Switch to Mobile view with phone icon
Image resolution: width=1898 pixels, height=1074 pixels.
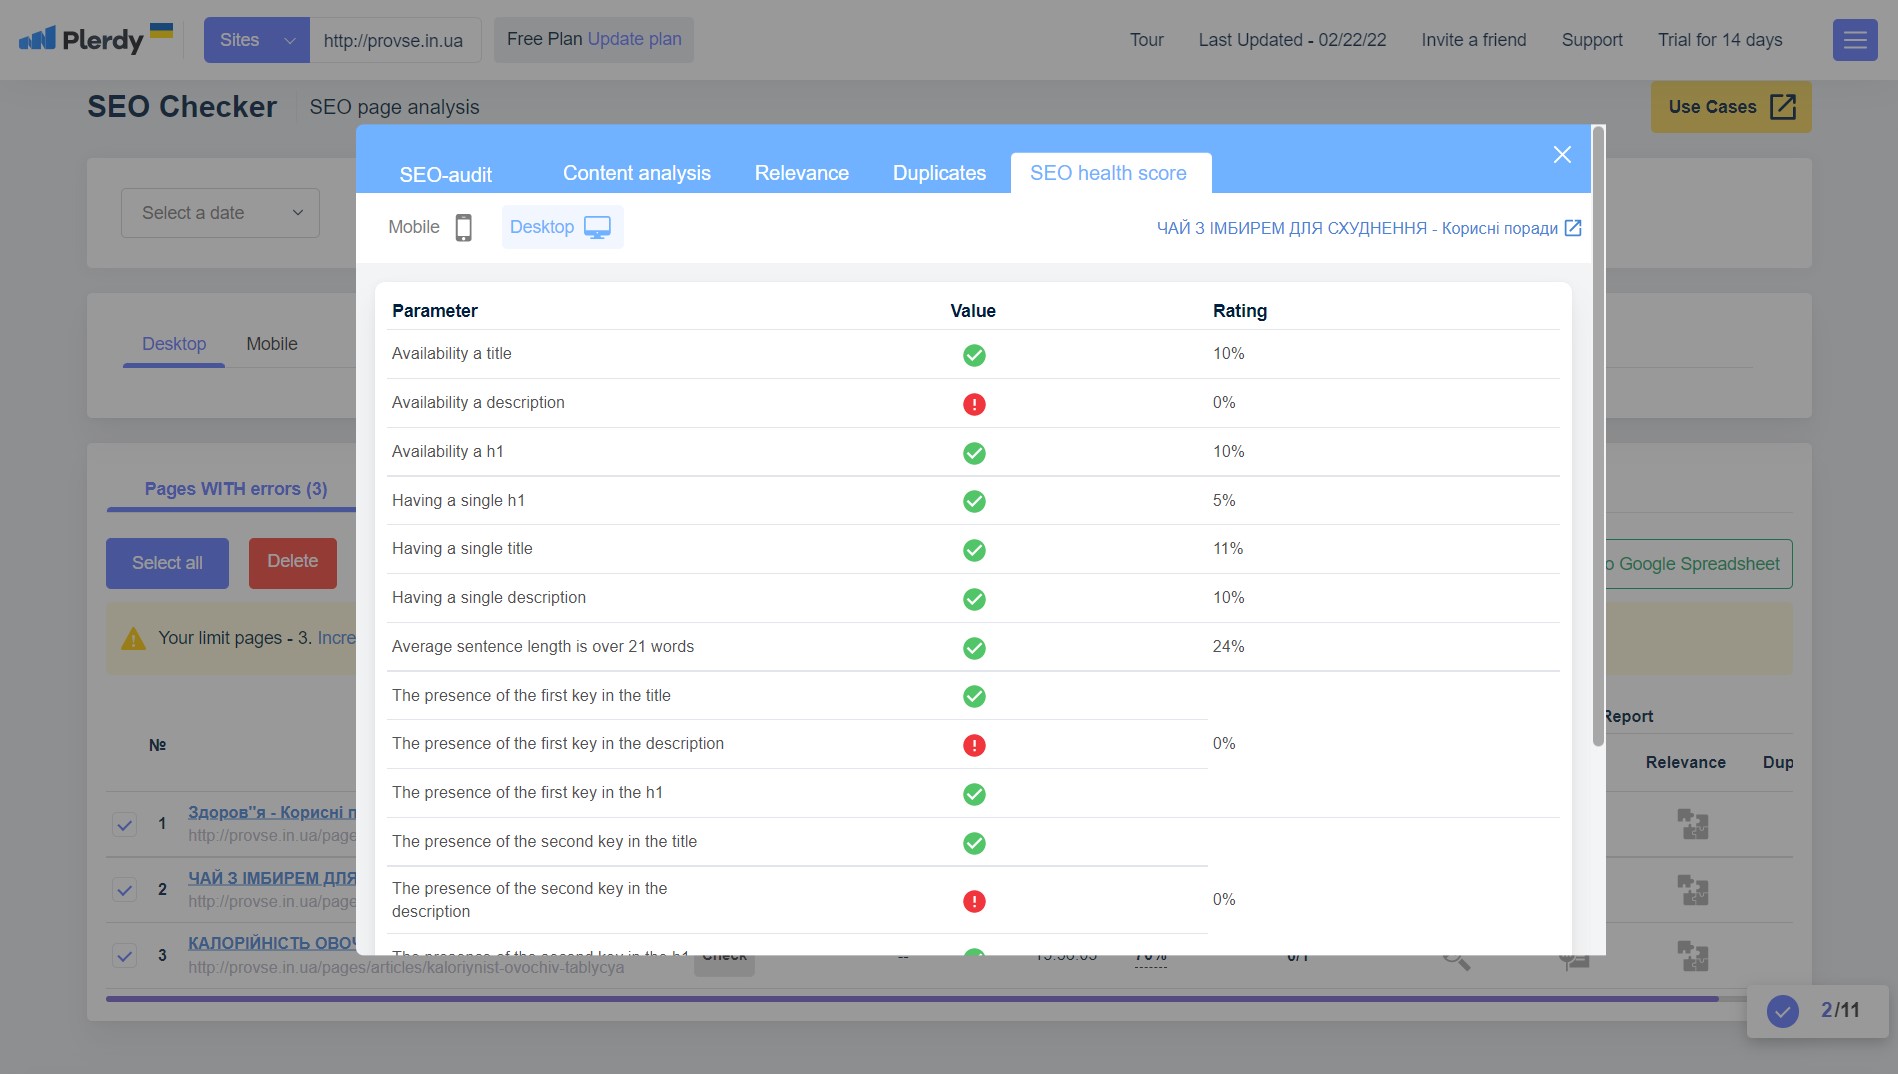click(x=463, y=228)
